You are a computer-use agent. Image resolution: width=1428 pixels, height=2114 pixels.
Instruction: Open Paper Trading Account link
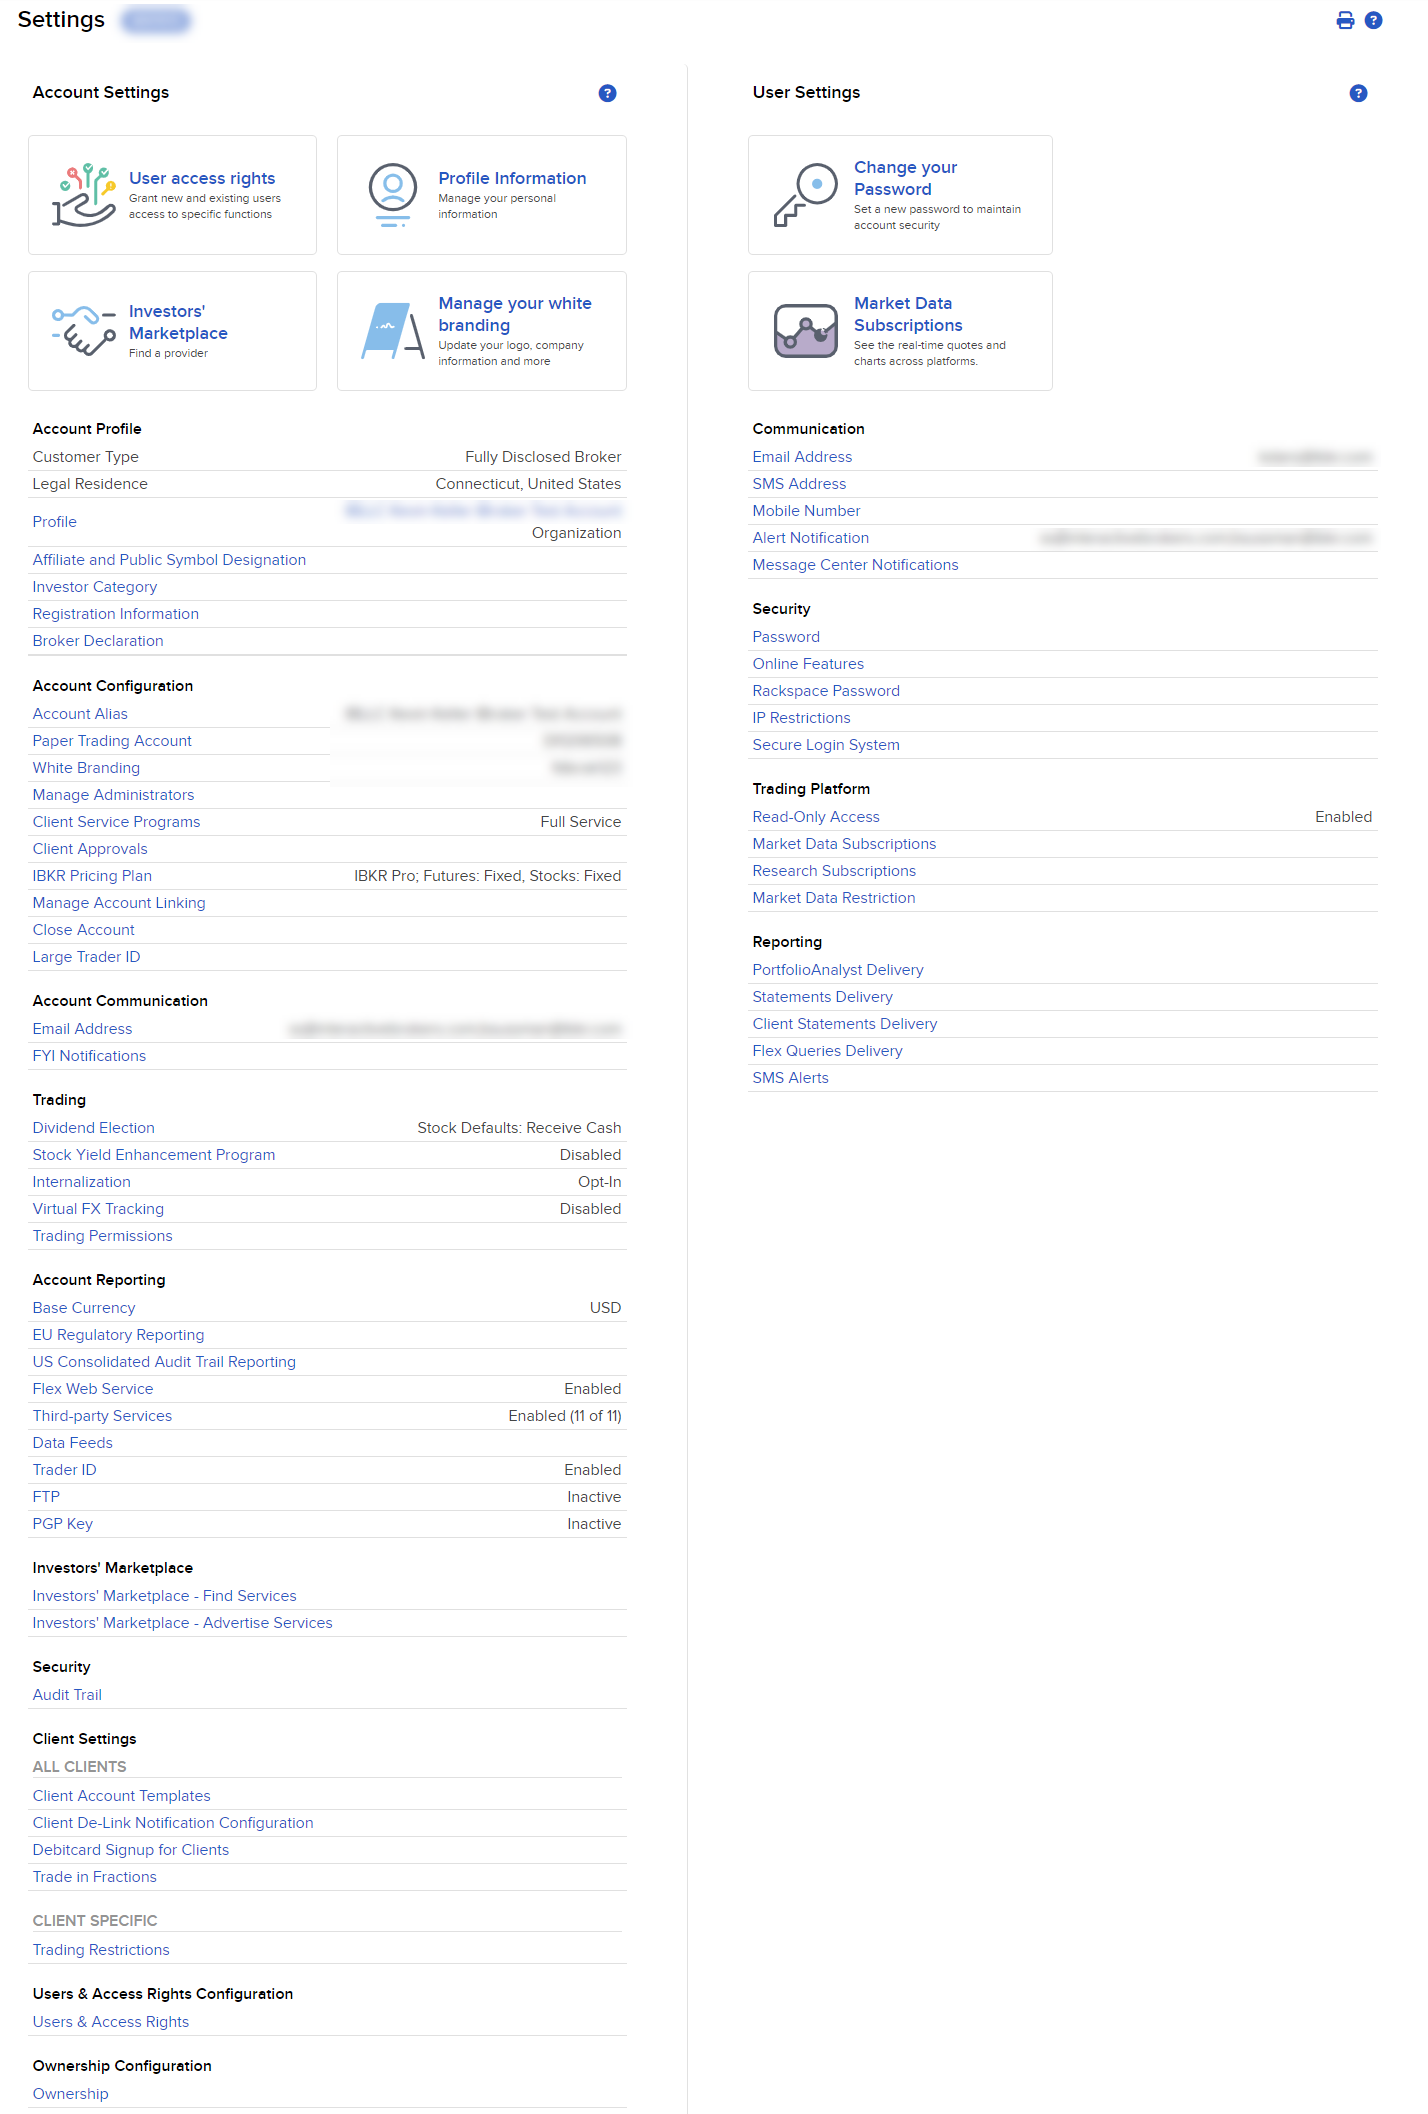pyautogui.click(x=112, y=741)
